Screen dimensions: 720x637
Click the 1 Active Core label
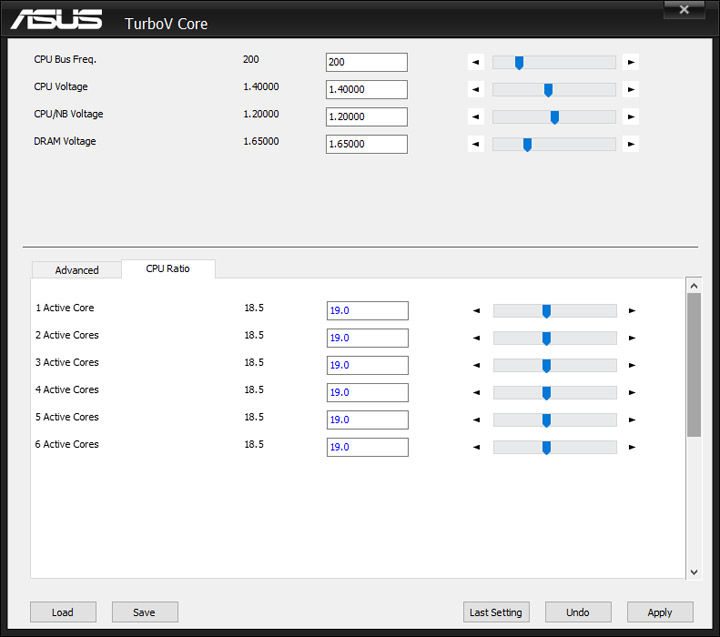pyautogui.click(x=65, y=308)
